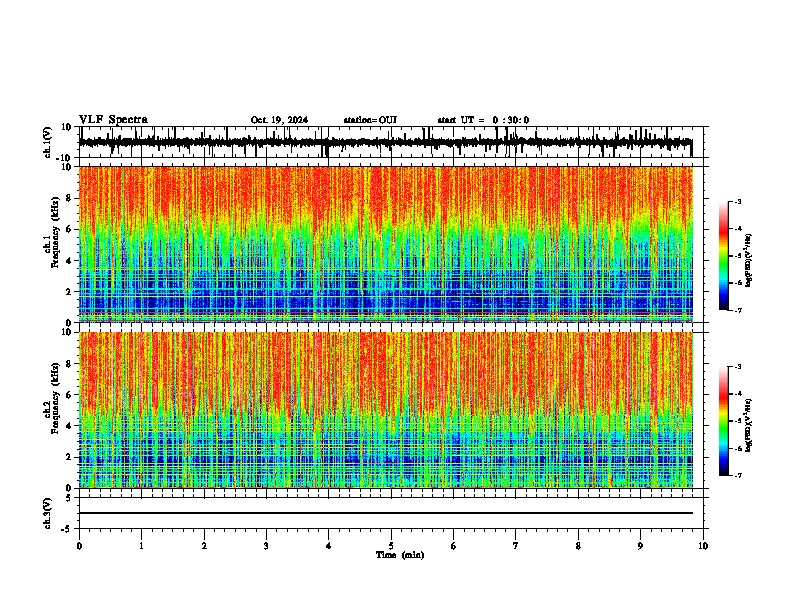Click the 'station=OUJ' header label
This screenshot has width=792, height=612.
[x=370, y=120]
